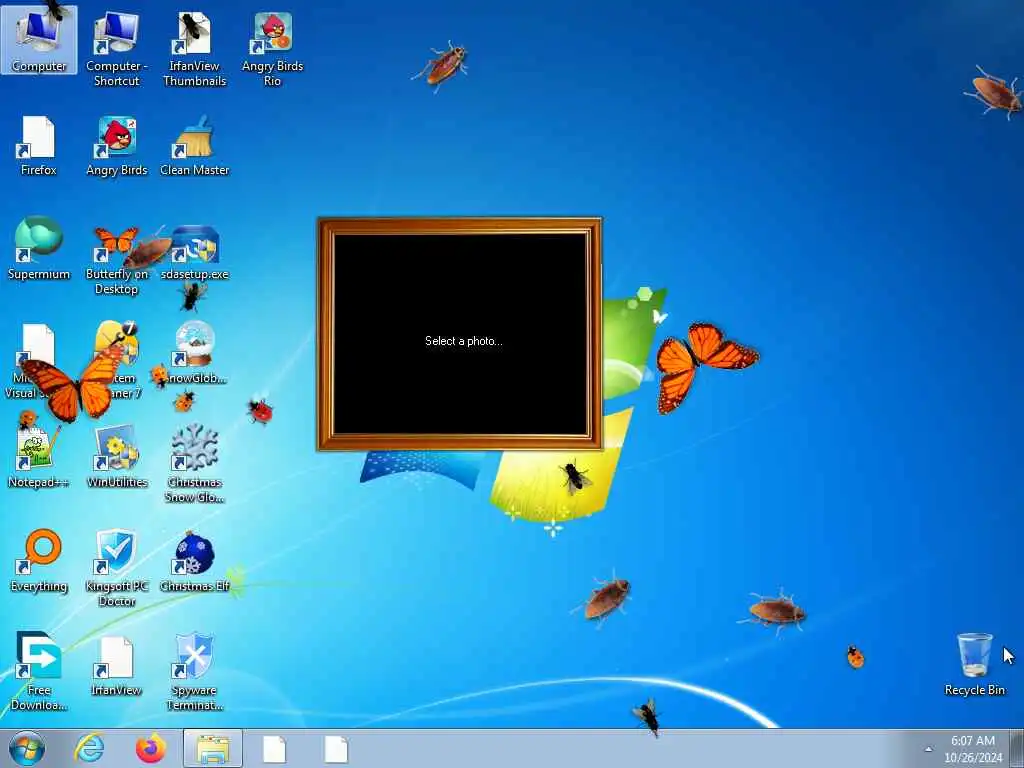Select the Supermium browser icon
Screen dimensions: 1024x768
pos(39,248)
